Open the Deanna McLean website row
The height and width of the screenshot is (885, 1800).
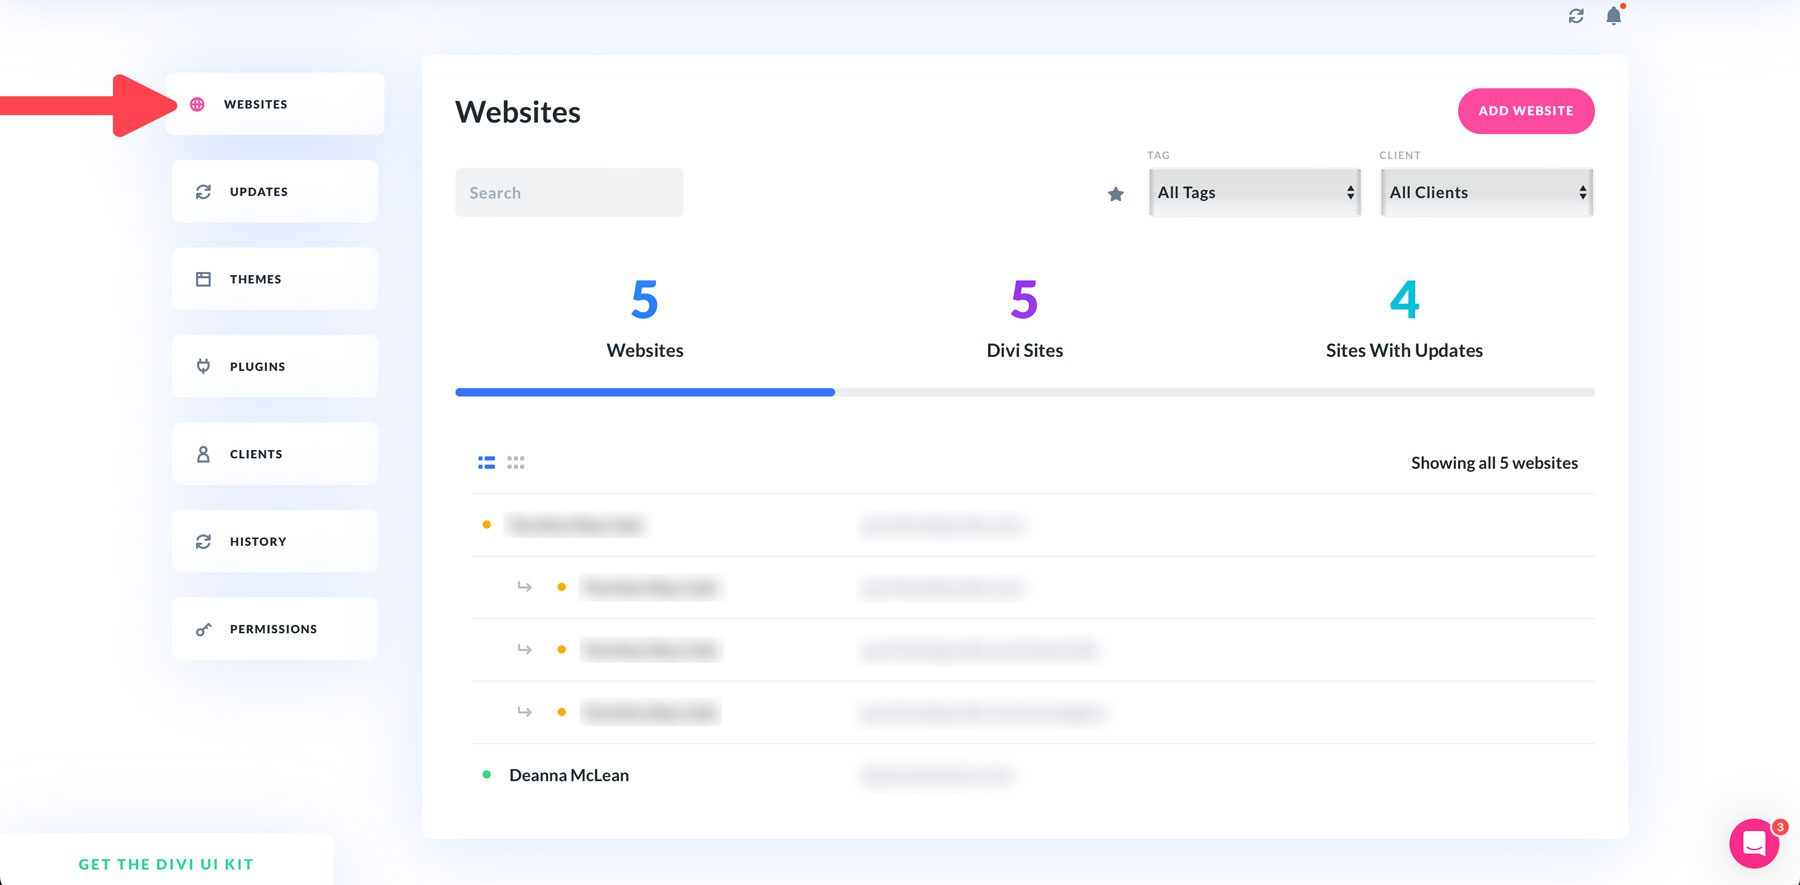click(x=1033, y=775)
